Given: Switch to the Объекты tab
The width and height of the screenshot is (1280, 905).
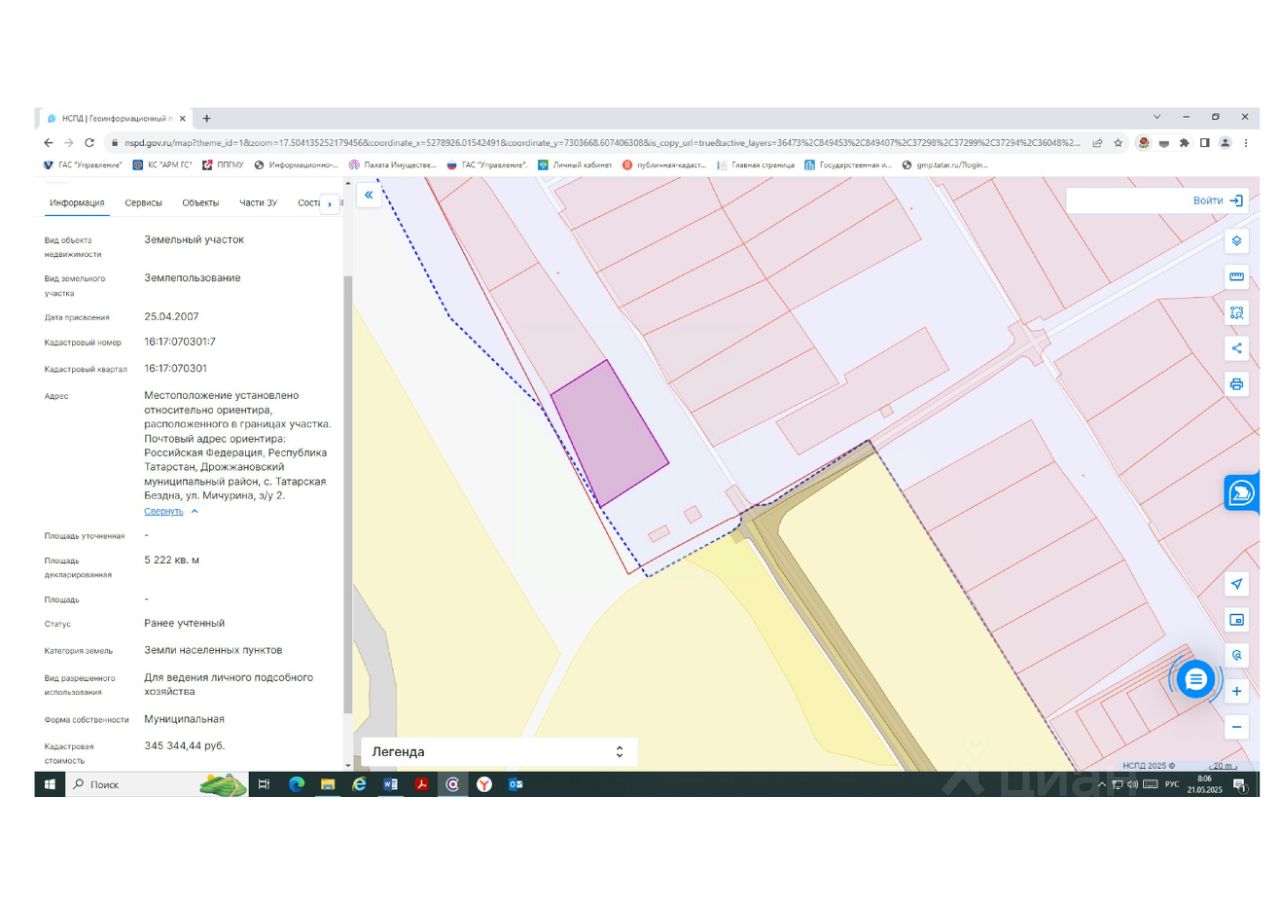Looking at the screenshot, I should [x=200, y=202].
